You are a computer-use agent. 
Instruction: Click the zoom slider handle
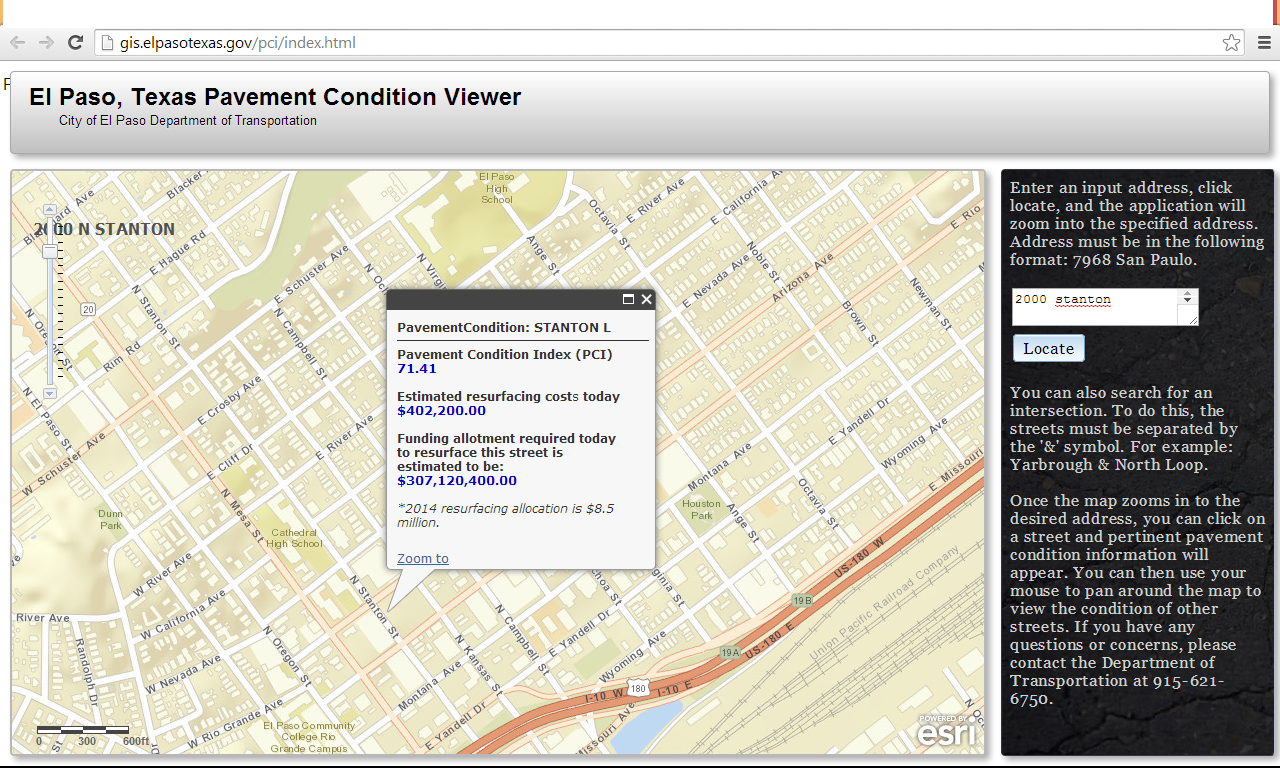click(x=50, y=251)
